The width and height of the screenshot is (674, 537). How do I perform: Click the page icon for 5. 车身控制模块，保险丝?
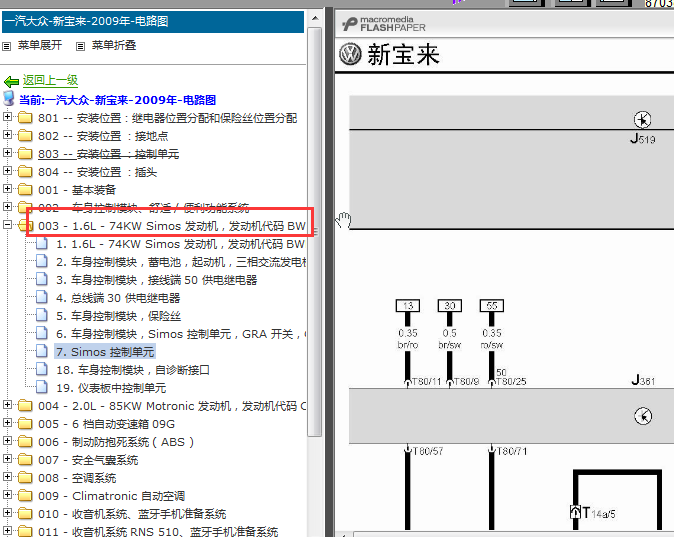42,316
